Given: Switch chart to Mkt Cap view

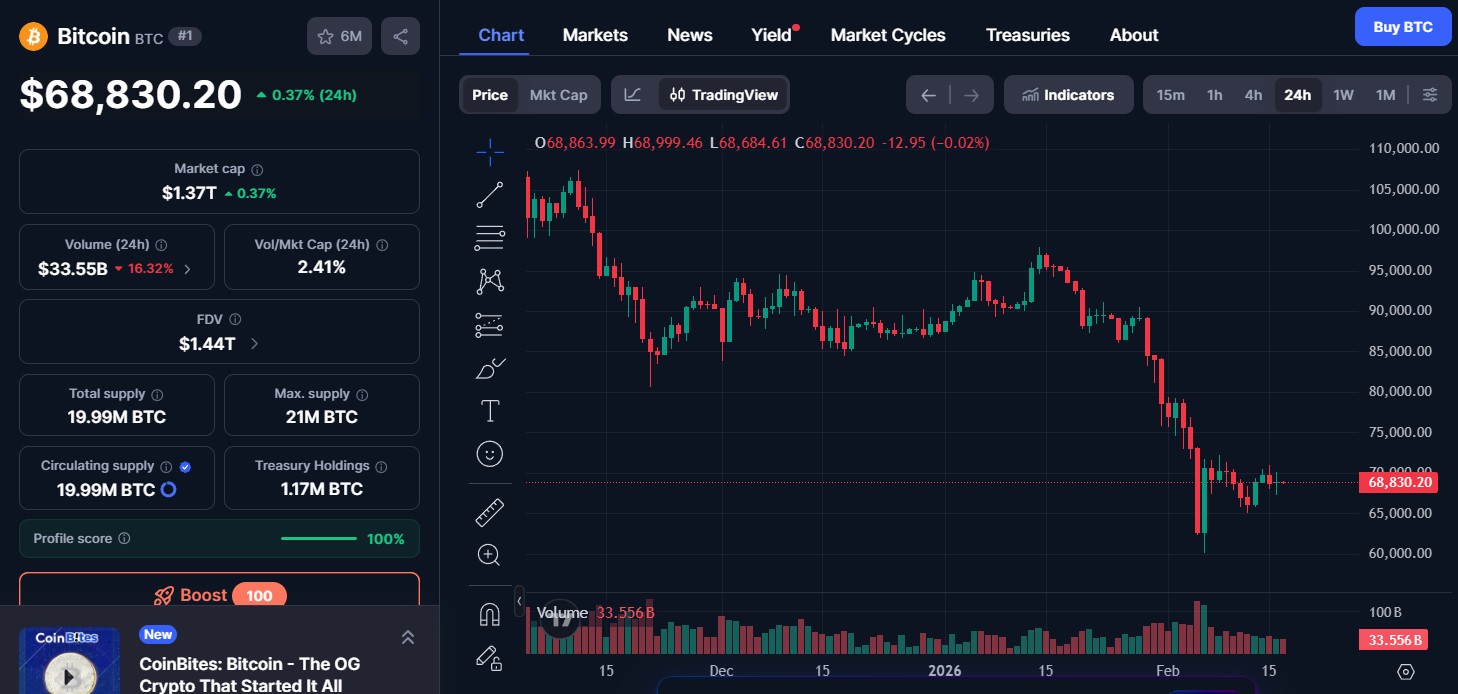Looking at the screenshot, I should pyautogui.click(x=558, y=94).
